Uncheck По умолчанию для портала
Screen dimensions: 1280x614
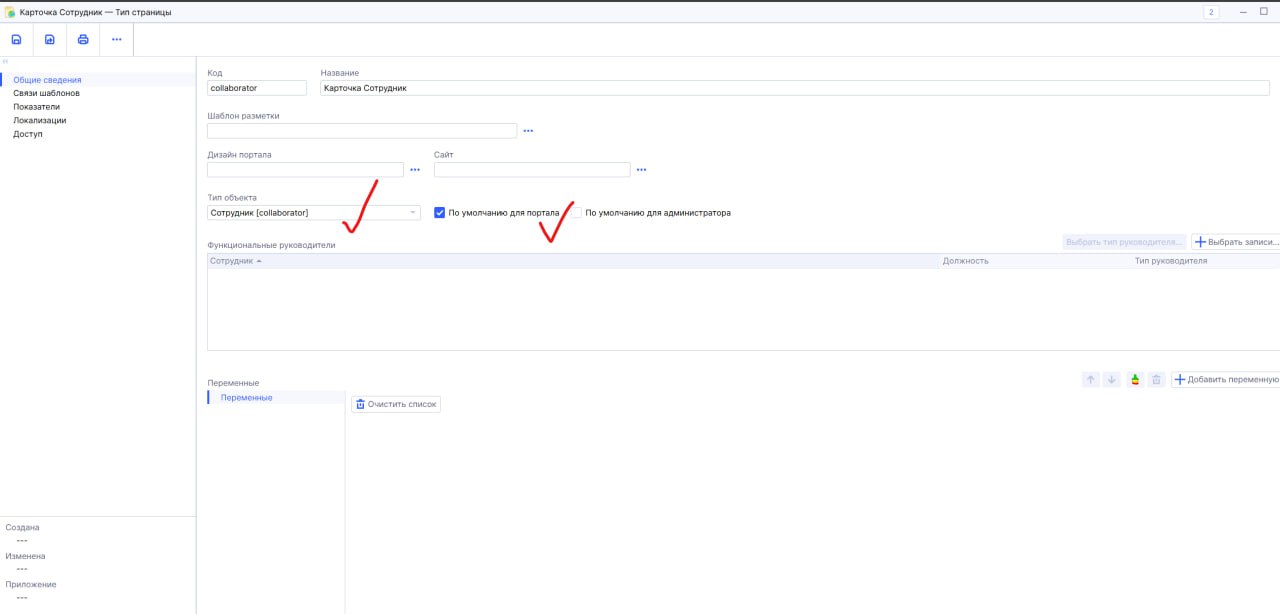click(x=440, y=213)
